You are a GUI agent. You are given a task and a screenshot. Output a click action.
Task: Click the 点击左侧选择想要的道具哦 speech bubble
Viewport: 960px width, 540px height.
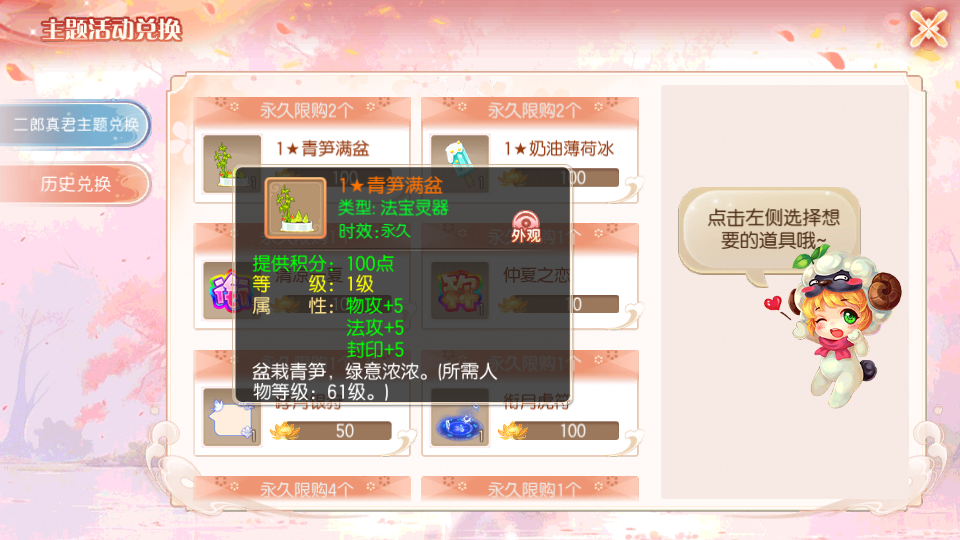click(770, 230)
